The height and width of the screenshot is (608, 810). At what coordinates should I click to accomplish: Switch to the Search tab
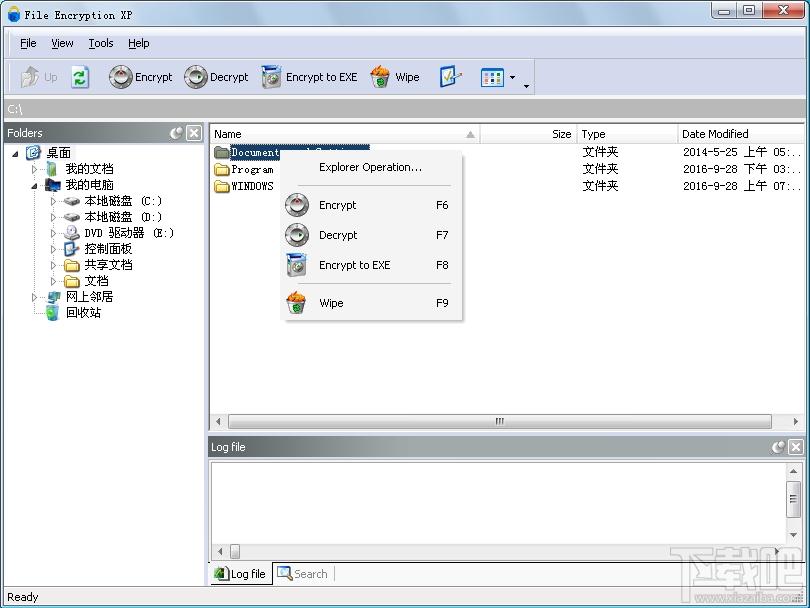click(x=303, y=574)
